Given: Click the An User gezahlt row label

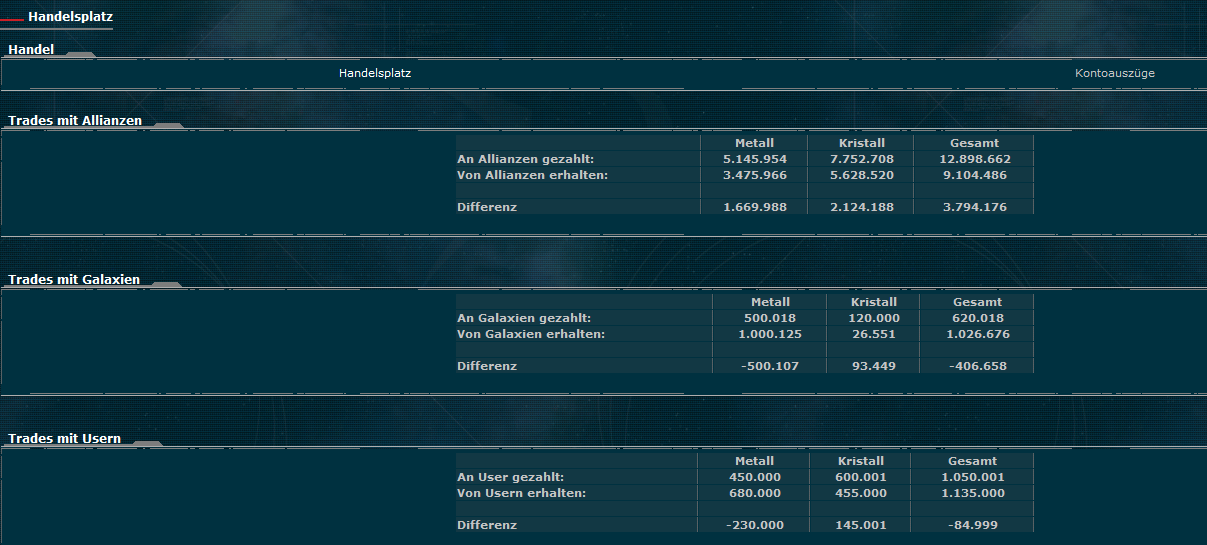Looking at the screenshot, I should pos(511,477).
